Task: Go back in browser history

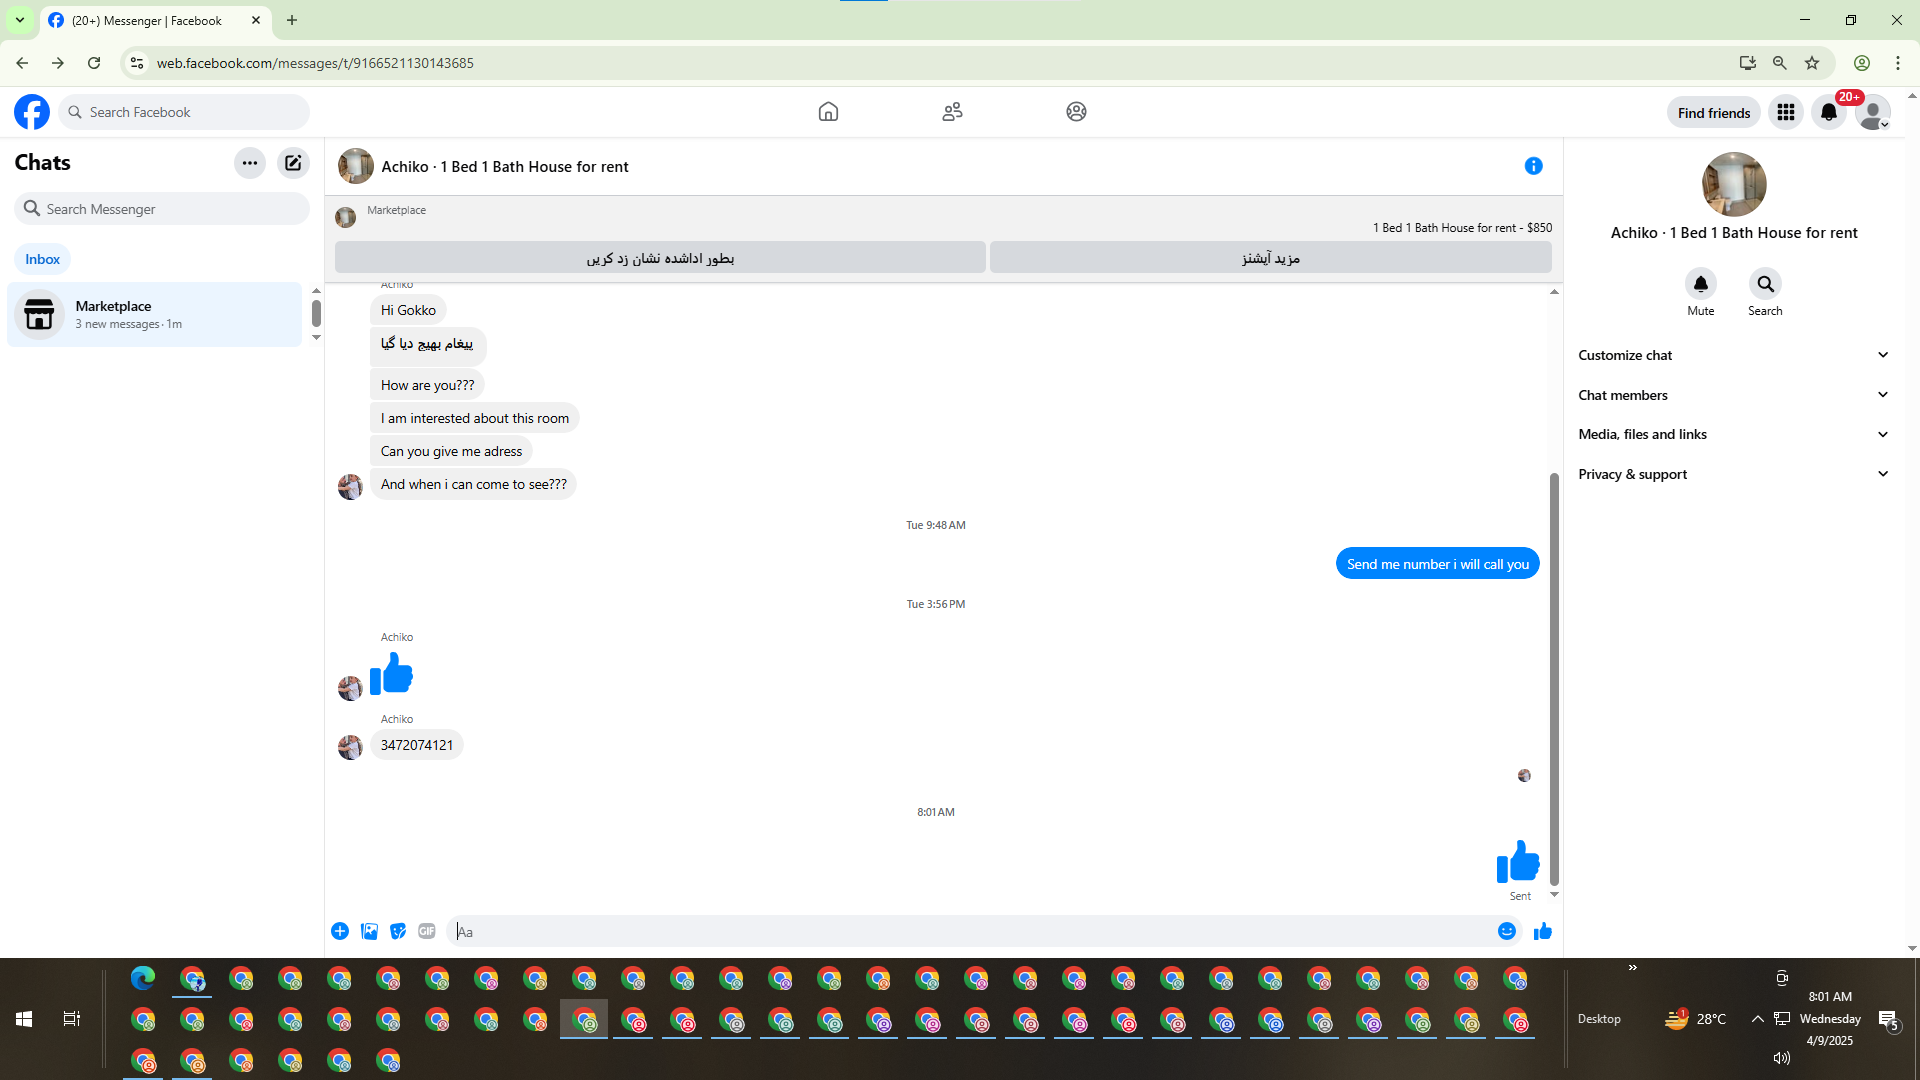Action: click(x=22, y=63)
